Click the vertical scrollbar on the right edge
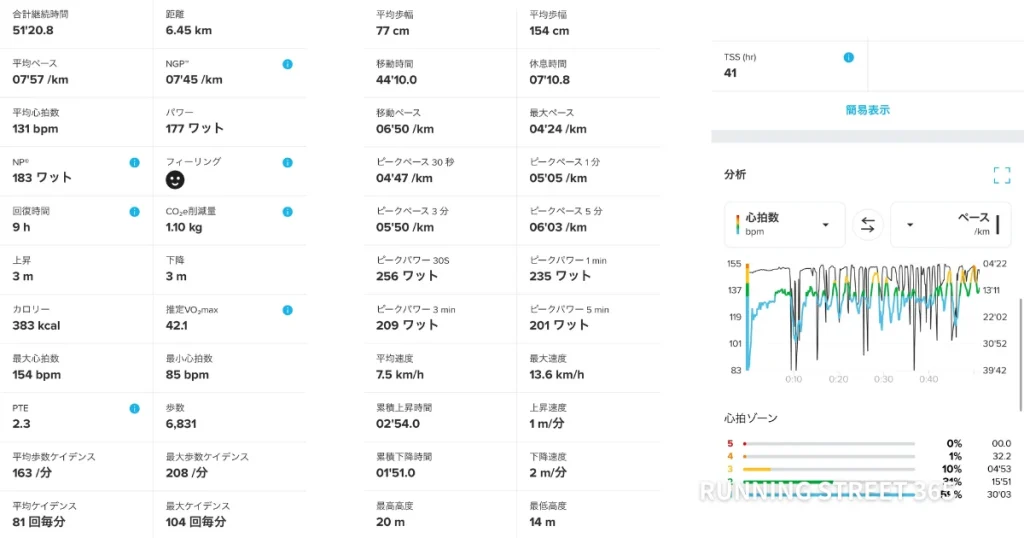Viewport: 1024px width, 538px height. pyautogui.click(x=1021, y=355)
